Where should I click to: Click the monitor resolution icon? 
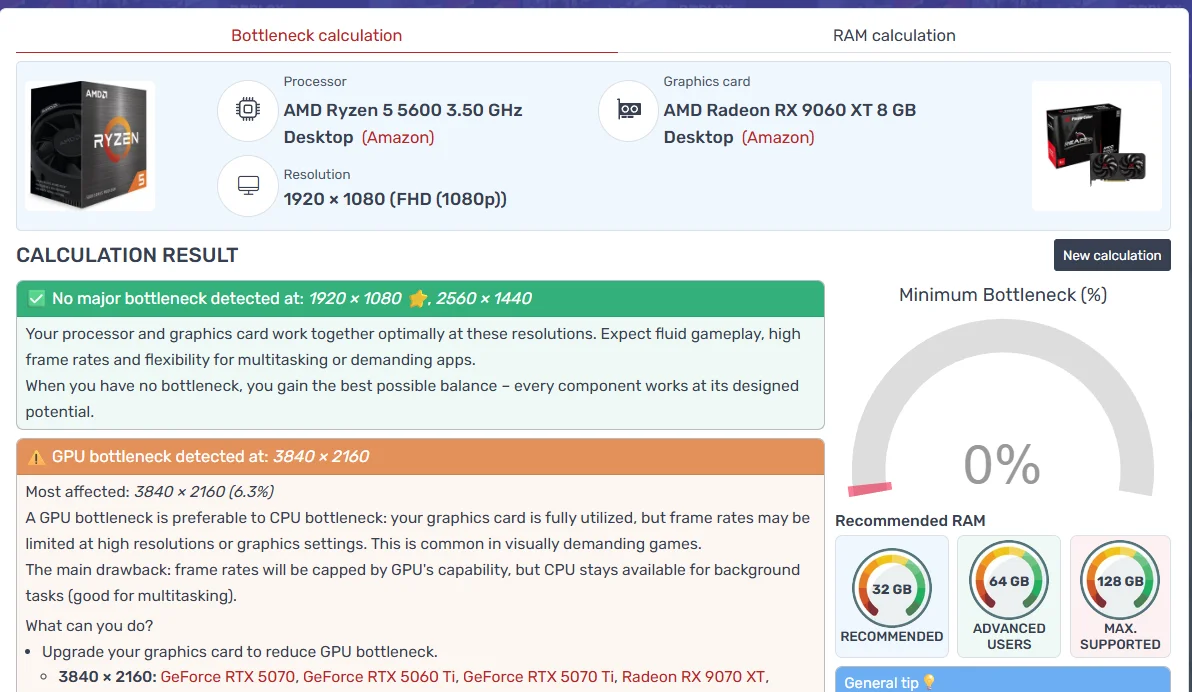pyautogui.click(x=248, y=186)
